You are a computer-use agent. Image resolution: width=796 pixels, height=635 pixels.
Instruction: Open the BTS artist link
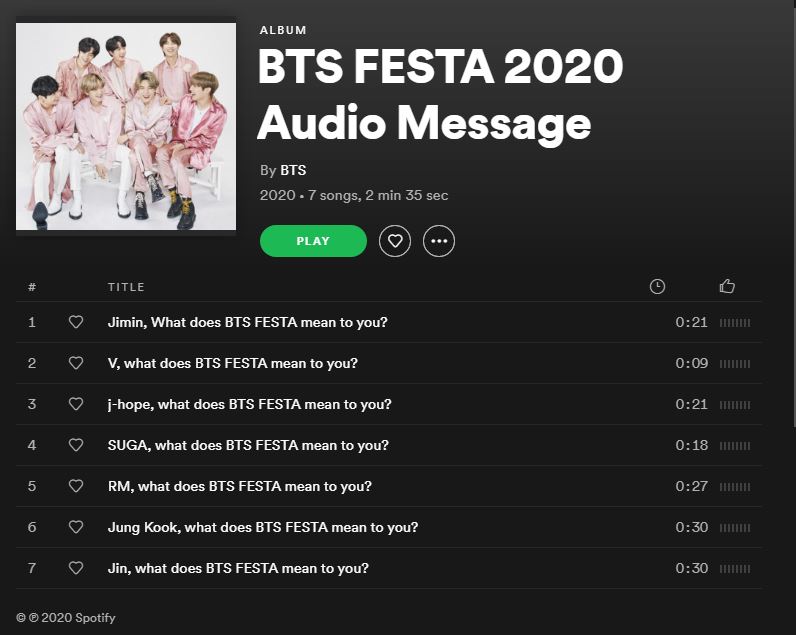tap(293, 170)
